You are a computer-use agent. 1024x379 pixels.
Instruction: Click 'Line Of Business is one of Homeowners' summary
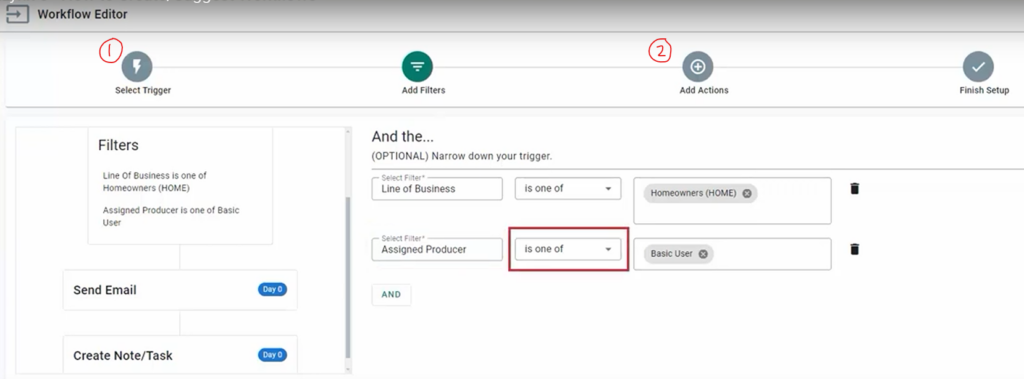[155, 182]
